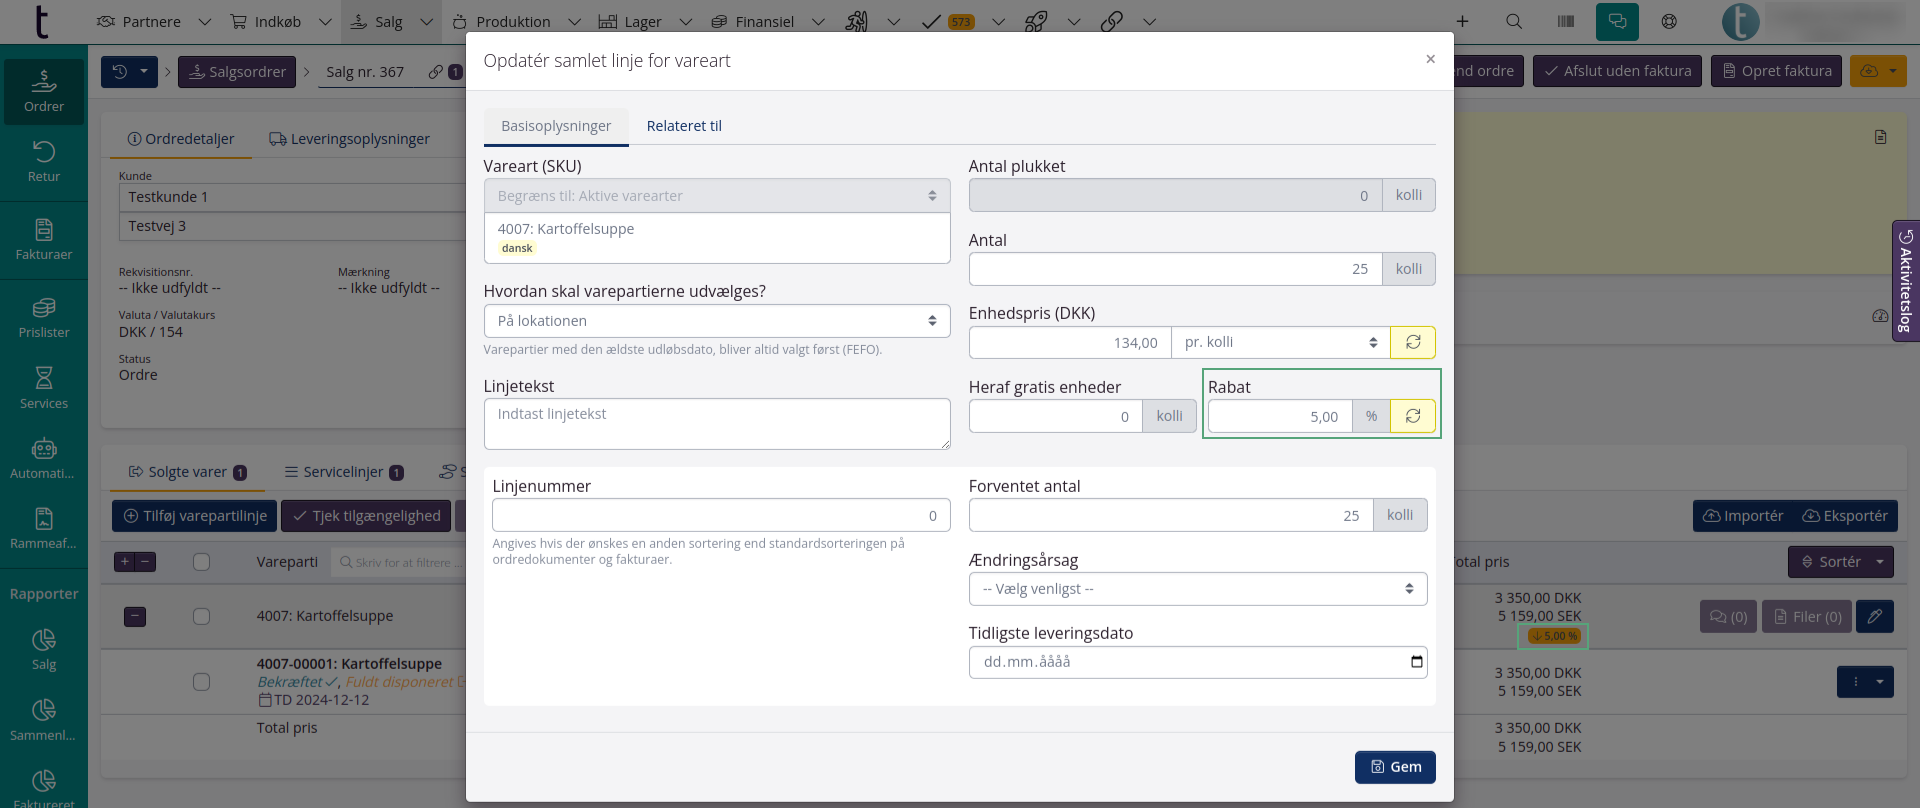Open the 'pr. kolli' unit price dropdown
This screenshot has width=1920, height=808.
1280,342
